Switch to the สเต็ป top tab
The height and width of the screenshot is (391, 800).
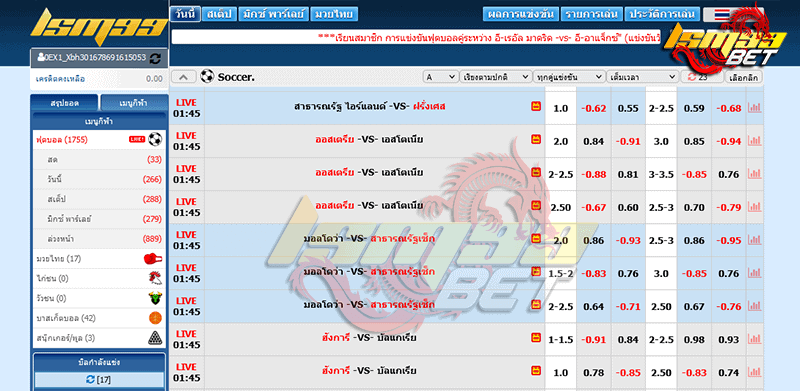[x=219, y=14]
